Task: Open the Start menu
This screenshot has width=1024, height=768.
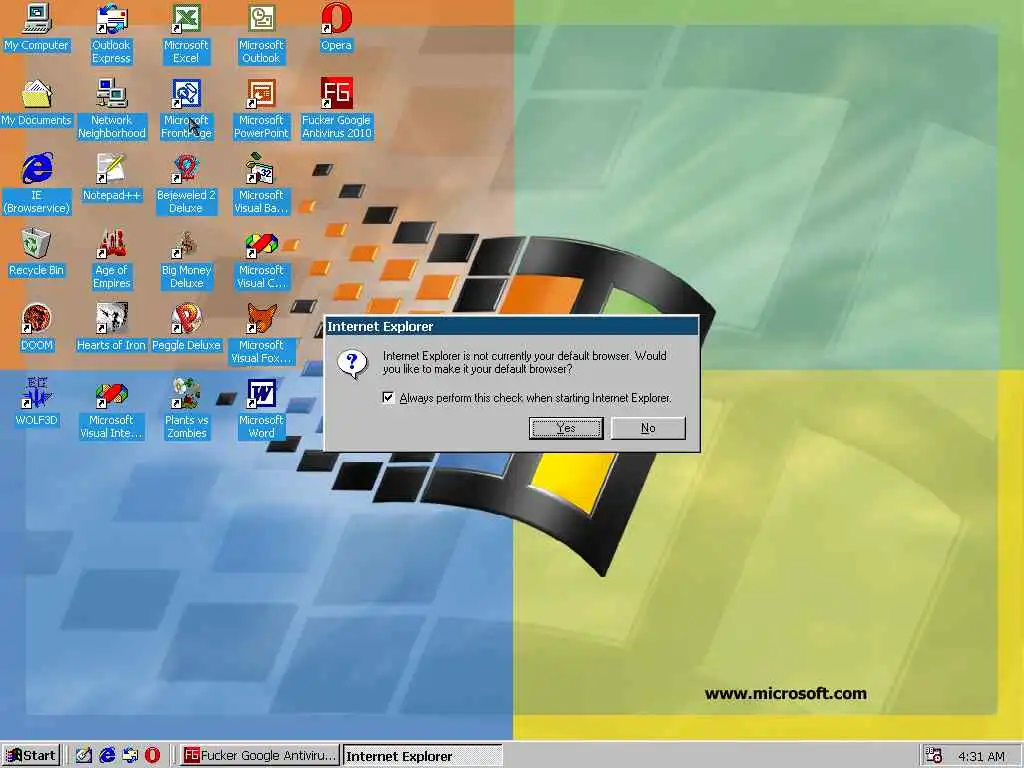Action: (x=31, y=756)
